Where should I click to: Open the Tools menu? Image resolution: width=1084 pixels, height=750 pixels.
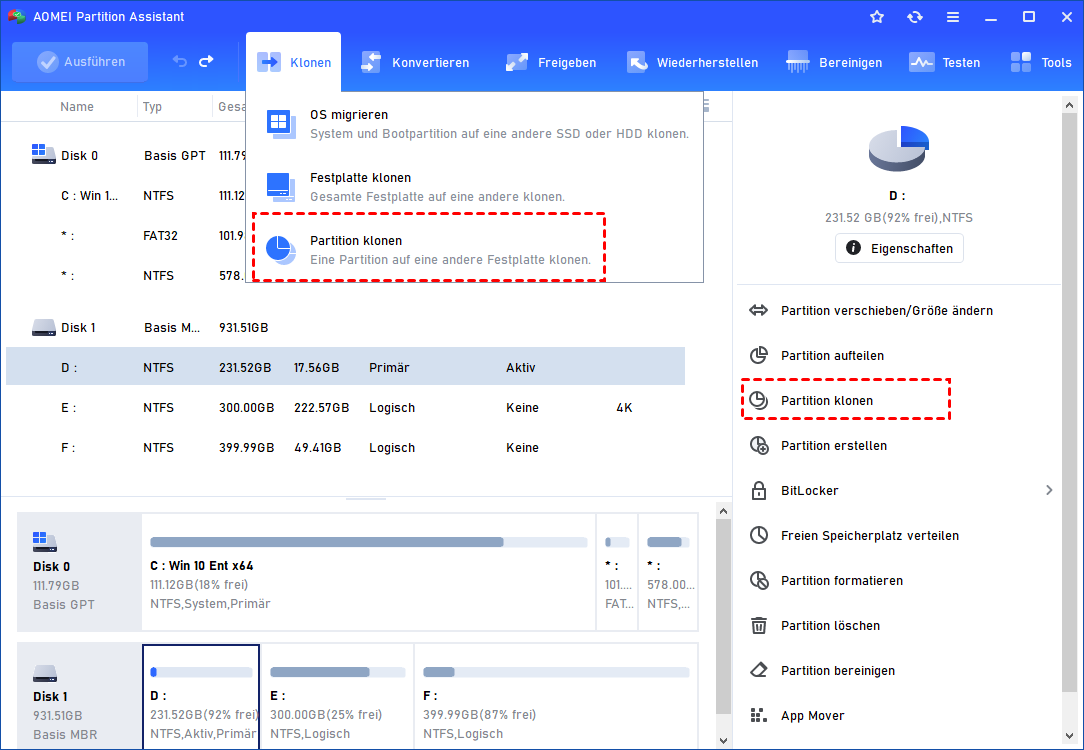(x=1041, y=62)
